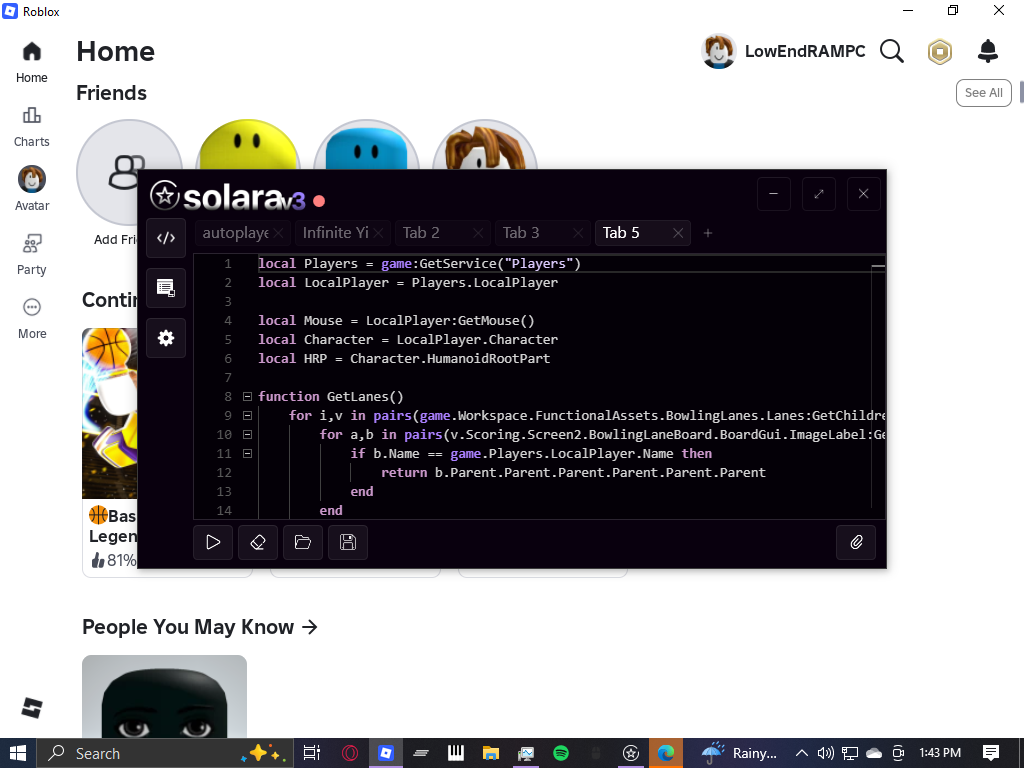The image size is (1024, 768).
Task: Open Party in Roblox sidebar
Action: 31,255
